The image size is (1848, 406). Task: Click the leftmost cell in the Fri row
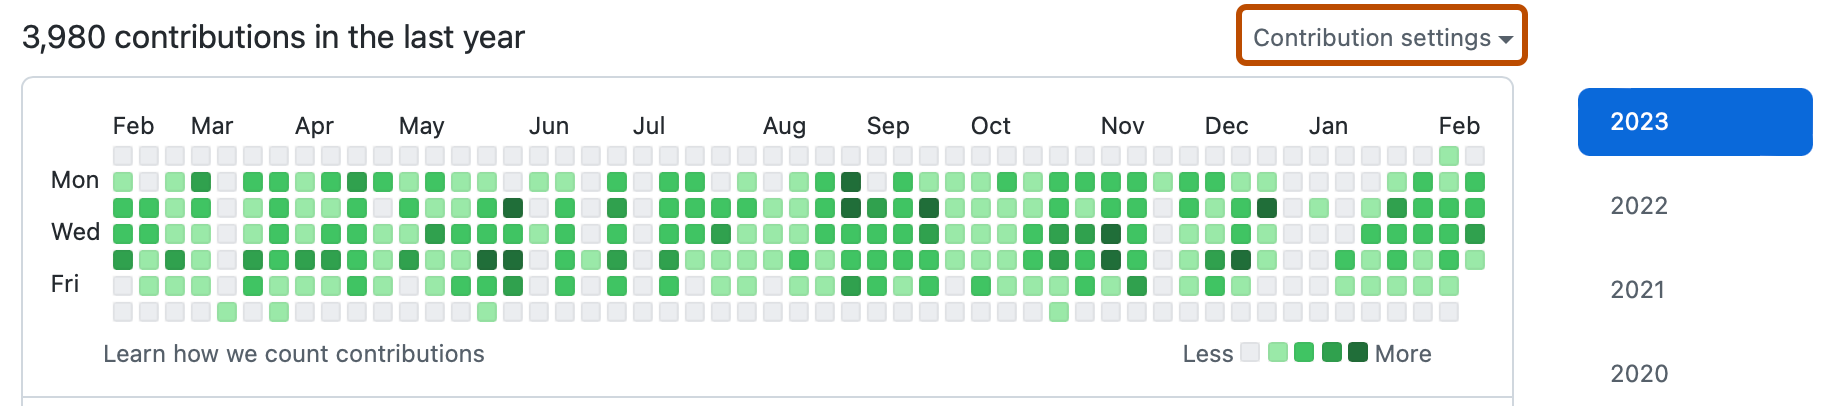(123, 286)
